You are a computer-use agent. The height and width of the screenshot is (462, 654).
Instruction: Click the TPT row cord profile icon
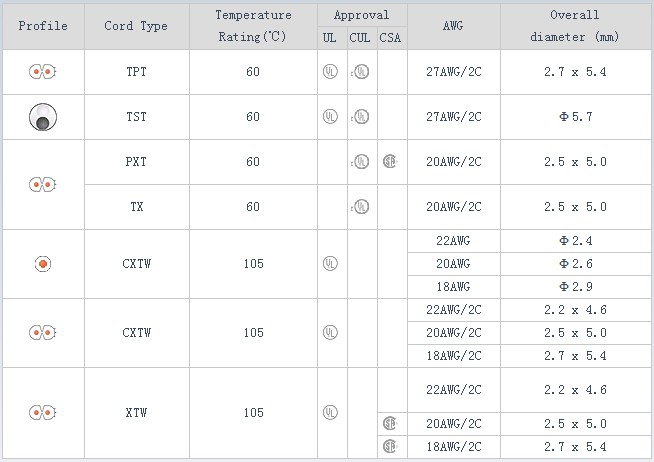point(42,72)
